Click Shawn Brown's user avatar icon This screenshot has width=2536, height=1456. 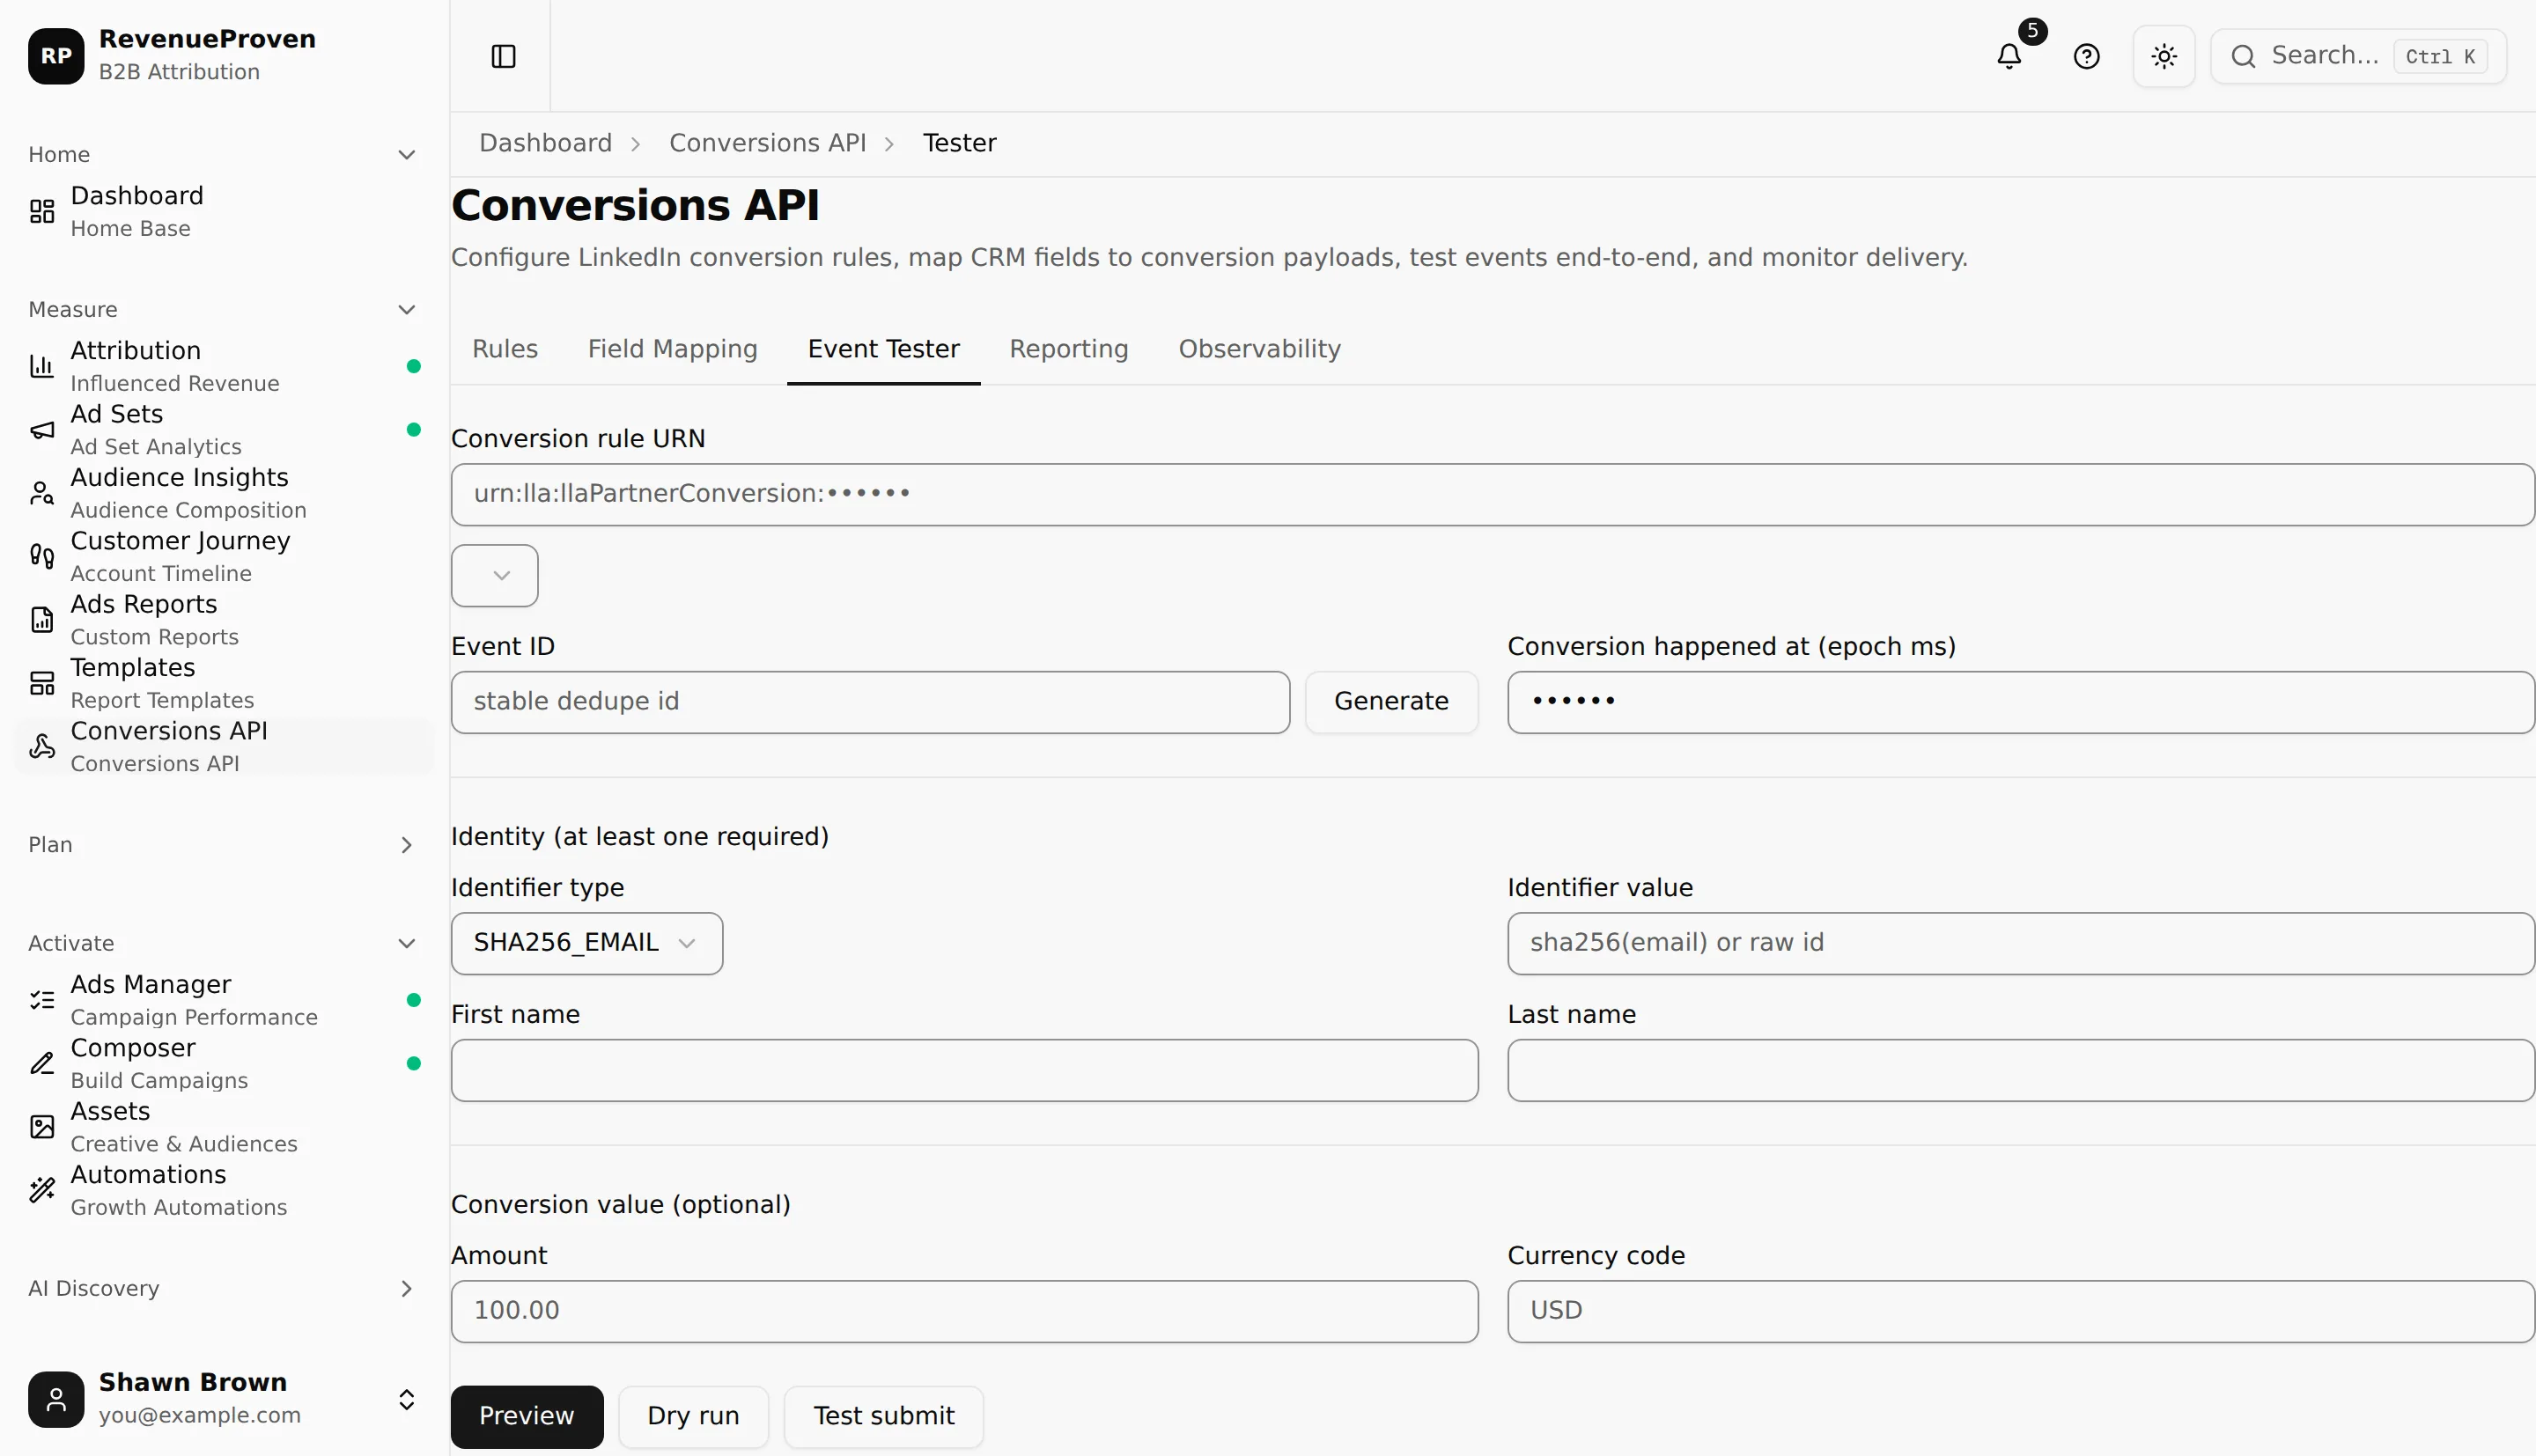click(x=56, y=1399)
